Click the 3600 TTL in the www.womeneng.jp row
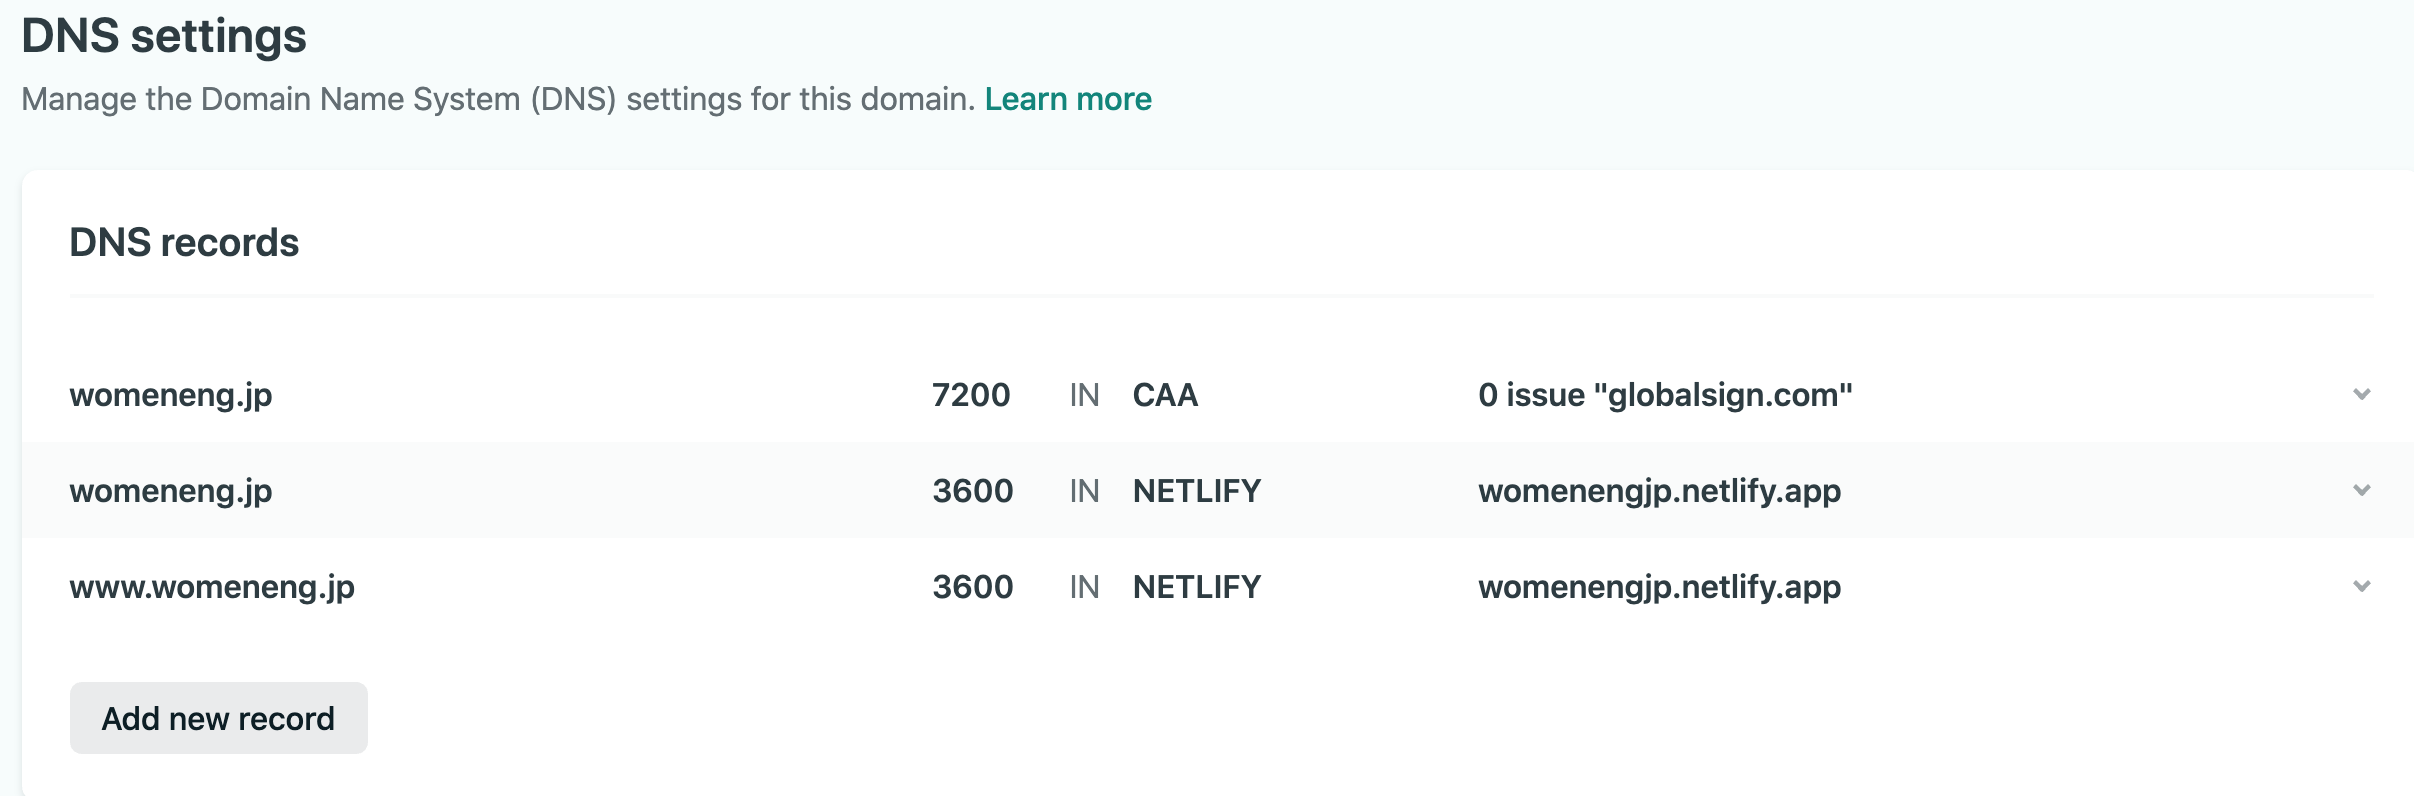Screen dimensions: 2414x796 [973, 586]
